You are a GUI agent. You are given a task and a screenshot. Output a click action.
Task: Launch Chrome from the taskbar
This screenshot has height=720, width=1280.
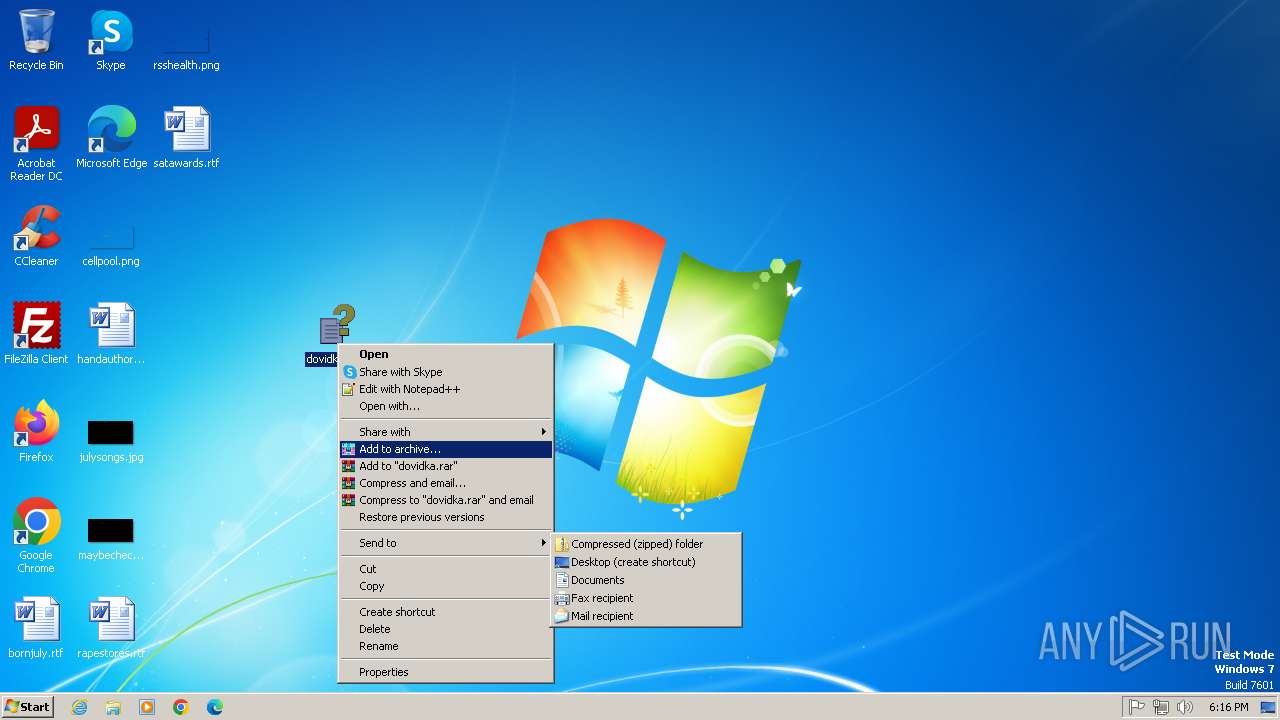(x=181, y=707)
